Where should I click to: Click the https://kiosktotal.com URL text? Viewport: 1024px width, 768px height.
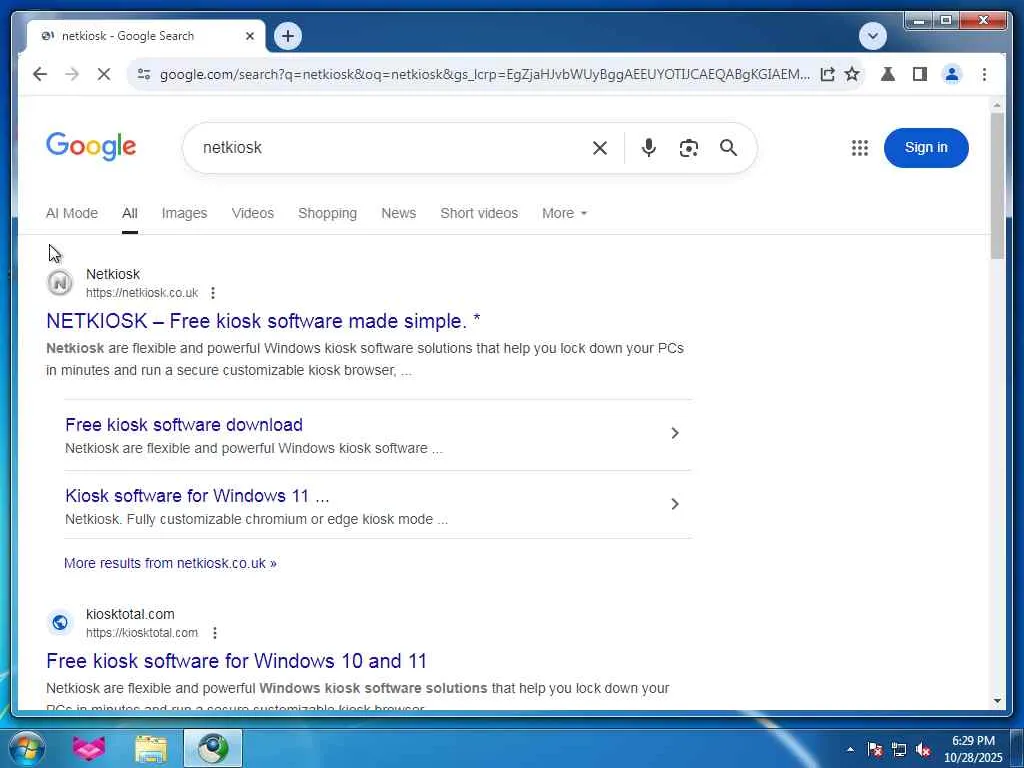142,633
